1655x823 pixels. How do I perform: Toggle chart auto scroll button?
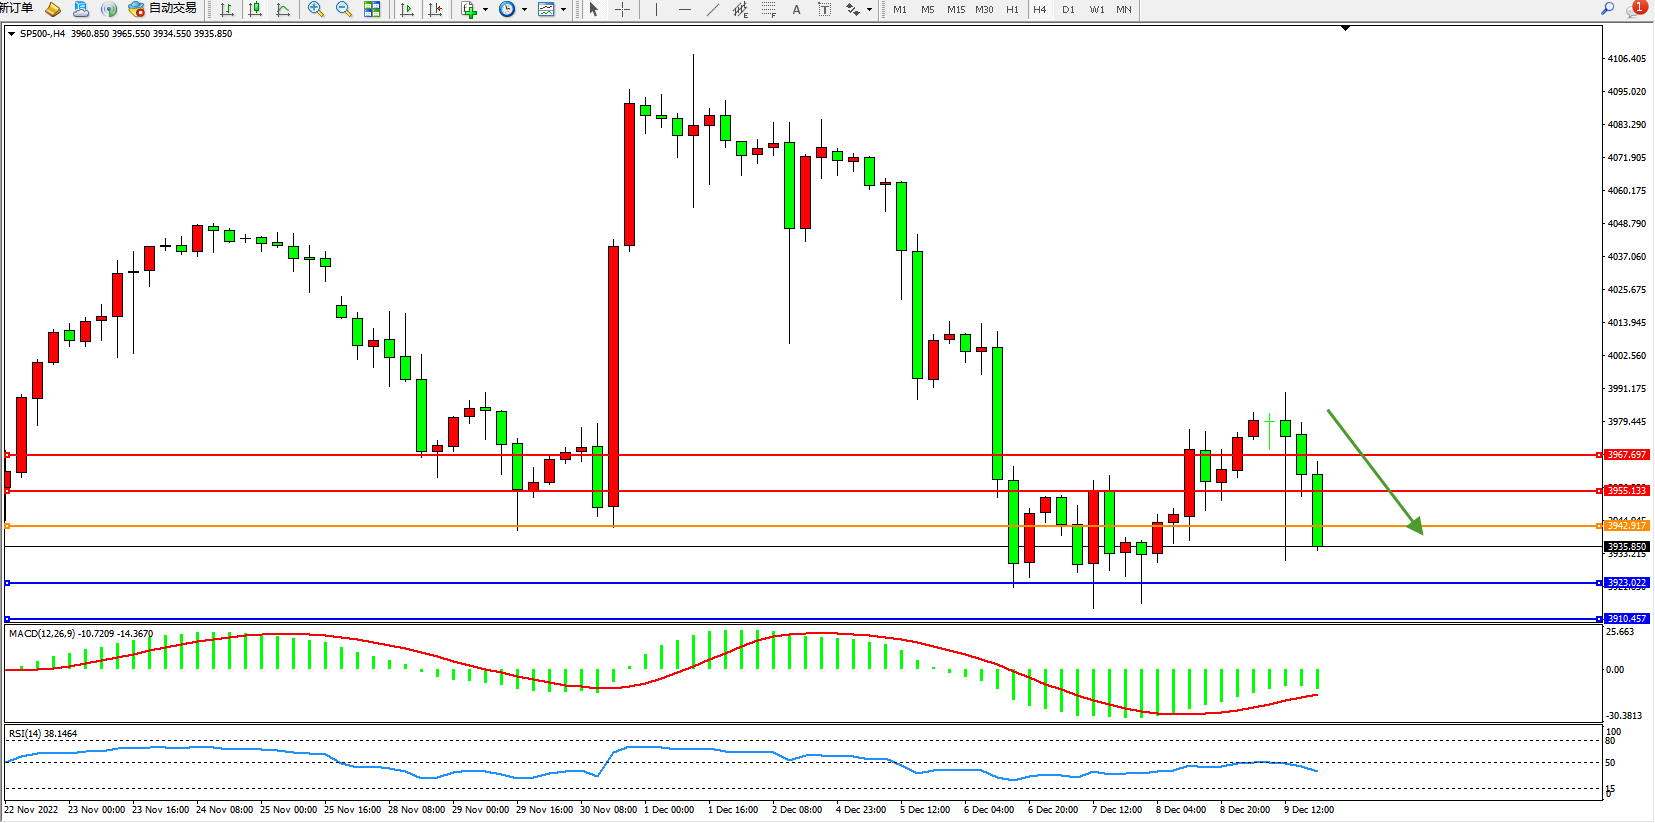point(406,9)
